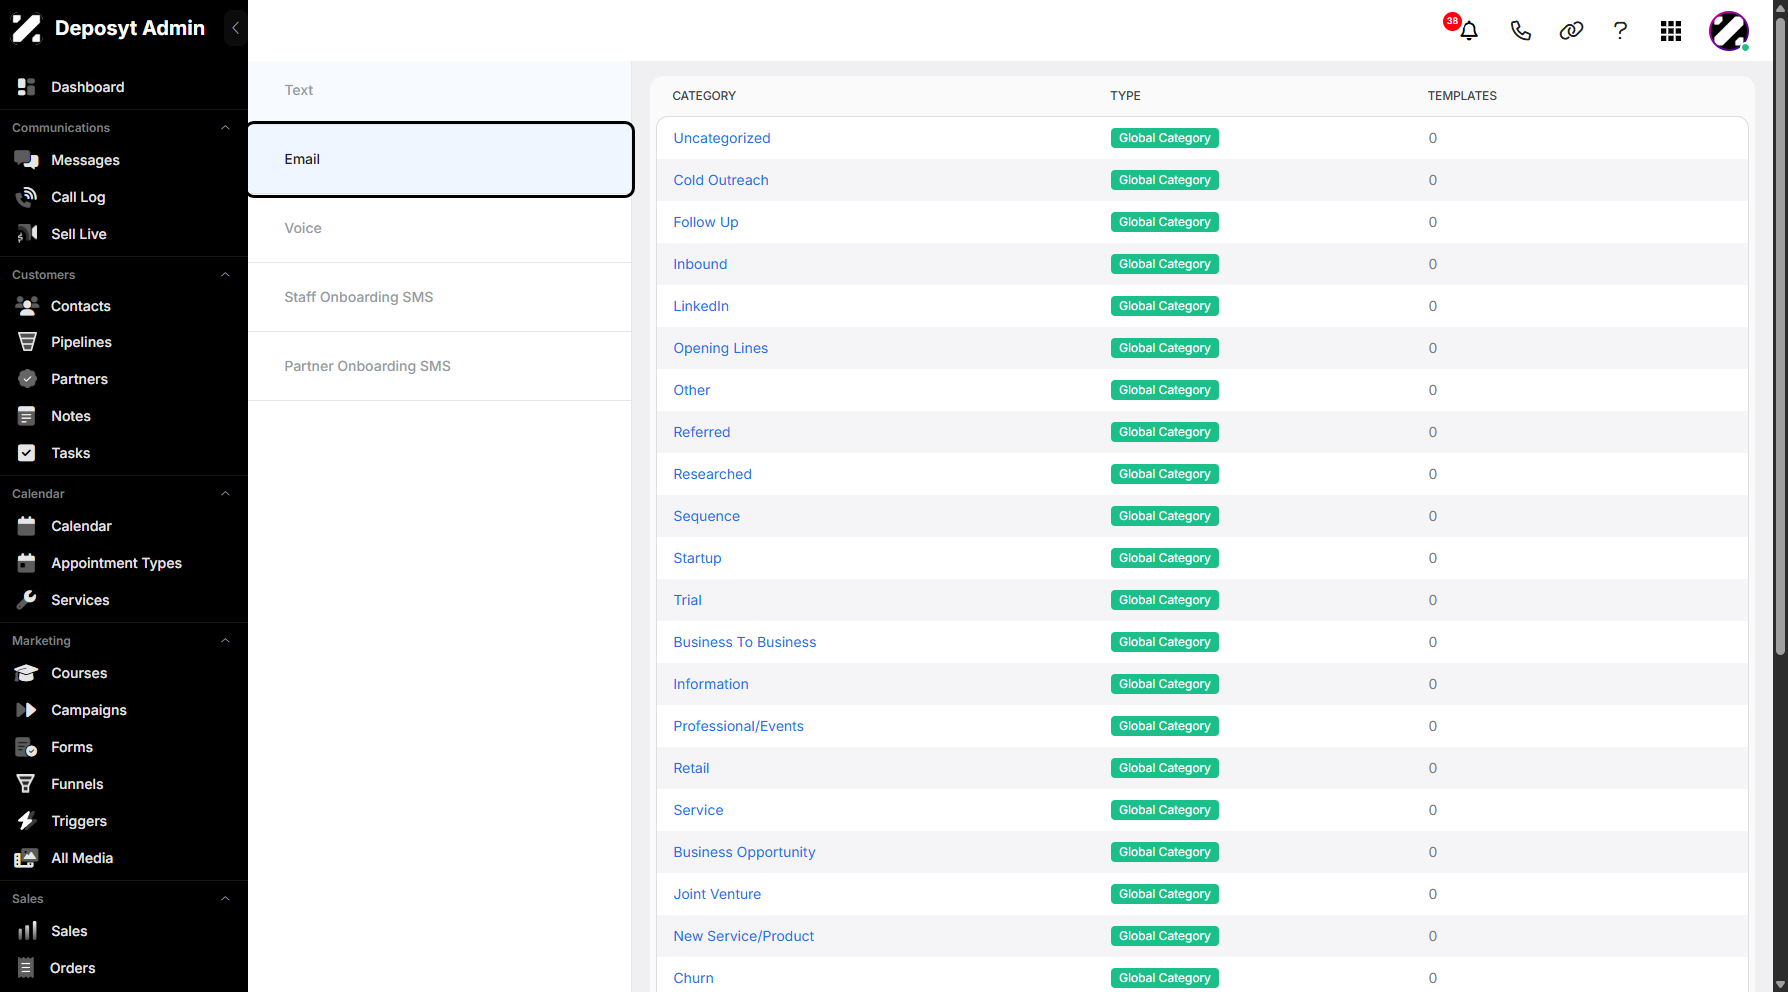Click the Sell Live icon
This screenshot has height=992, width=1788.
click(x=27, y=234)
